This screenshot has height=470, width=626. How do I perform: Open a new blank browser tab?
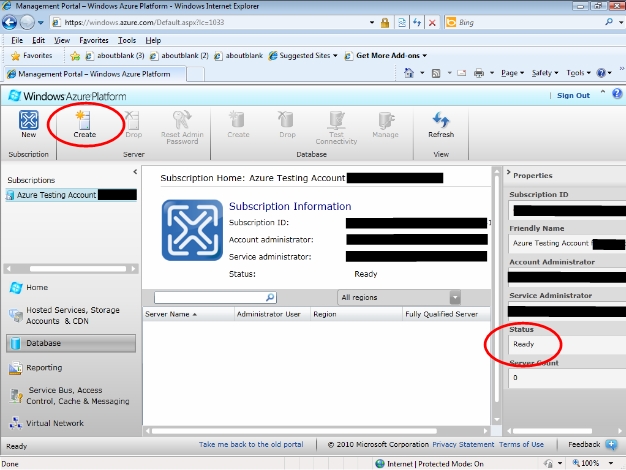tap(196, 74)
